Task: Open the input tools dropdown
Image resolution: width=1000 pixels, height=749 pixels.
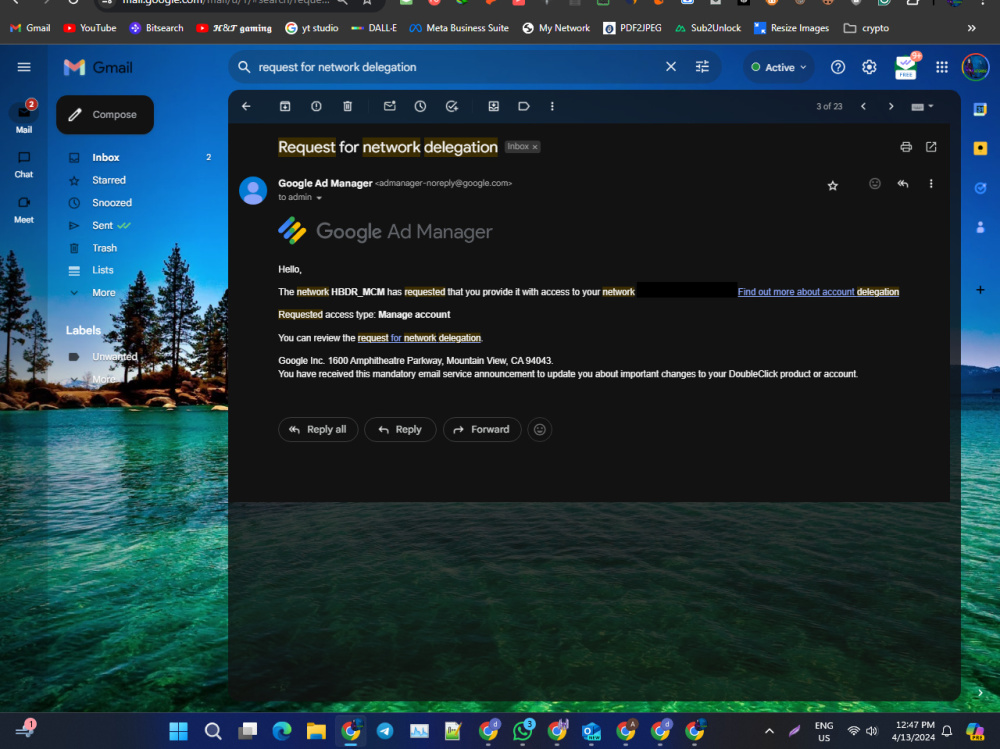Action: 922,107
